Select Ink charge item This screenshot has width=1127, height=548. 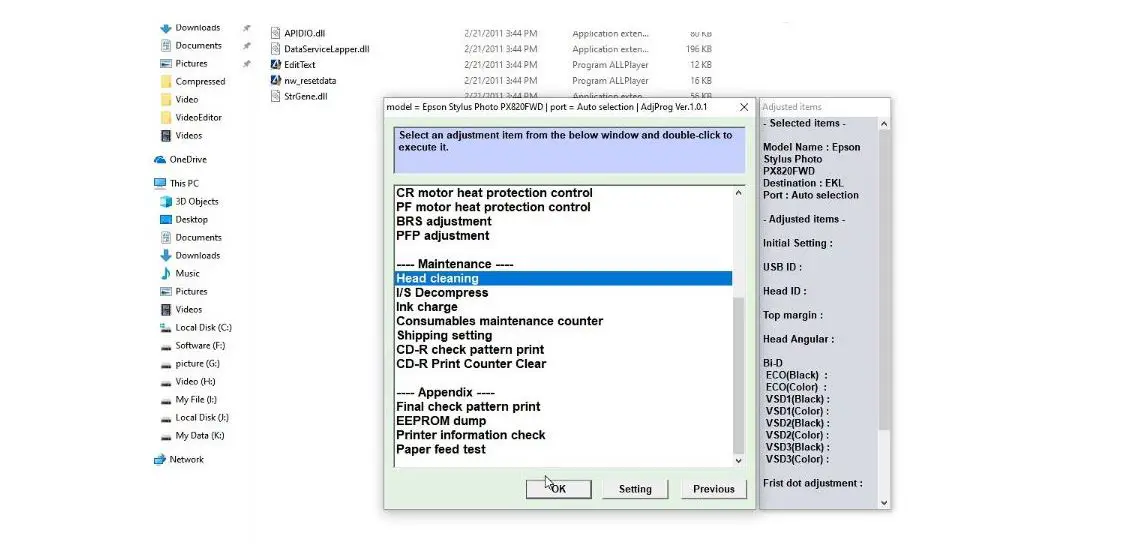pyautogui.click(x=427, y=307)
